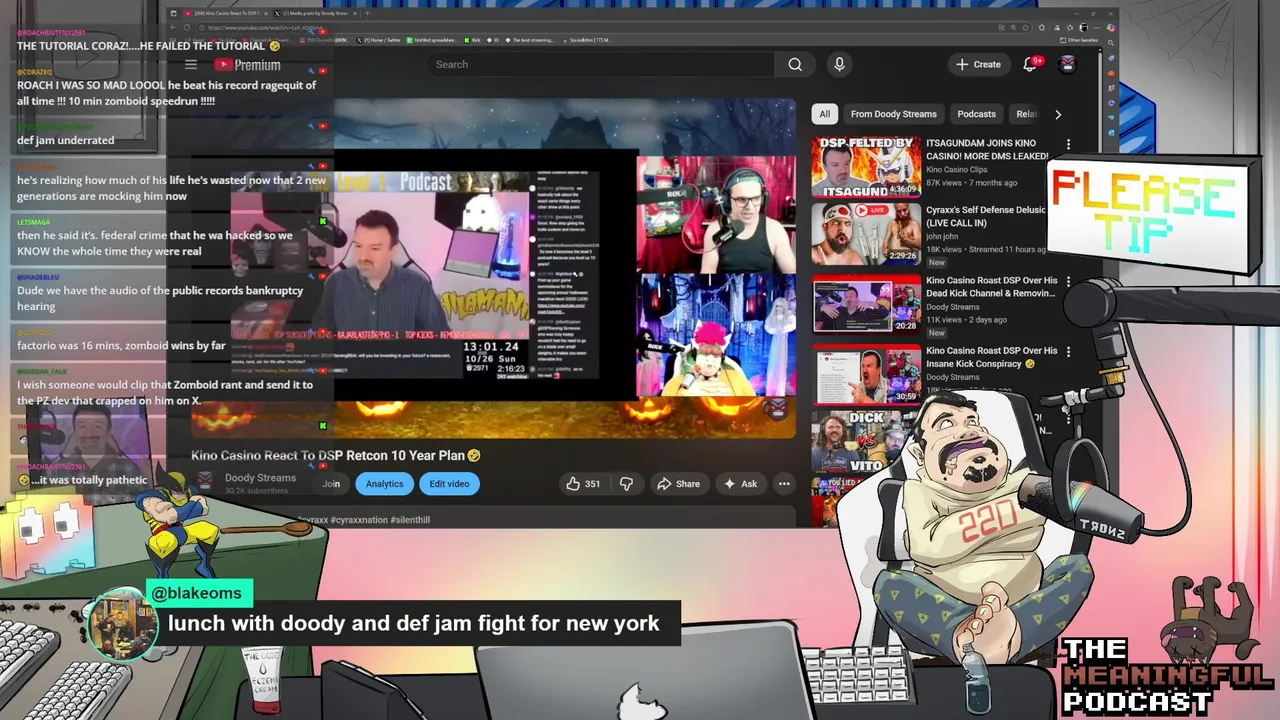Screen dimensions: 1280x720
Task: Open Insane Kick Conspiracy video thumbnail
Action: pos(866,374)
